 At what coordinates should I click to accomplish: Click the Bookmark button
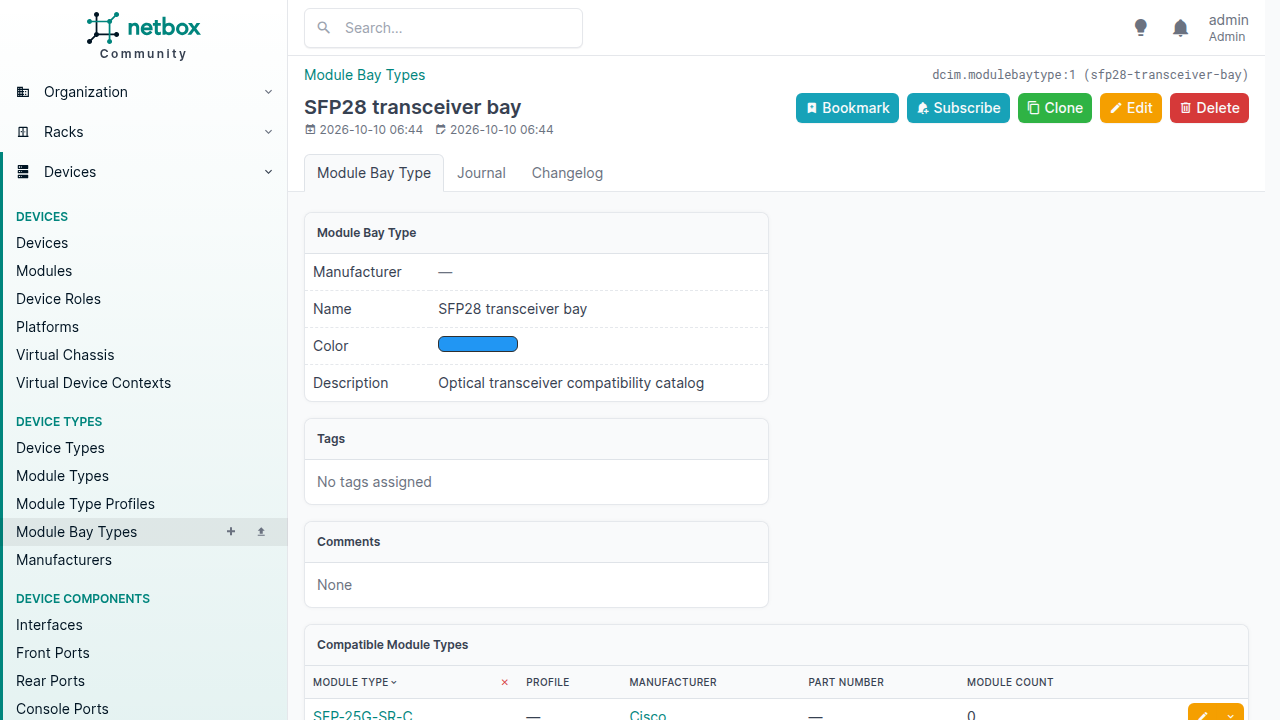coord(847,108)
